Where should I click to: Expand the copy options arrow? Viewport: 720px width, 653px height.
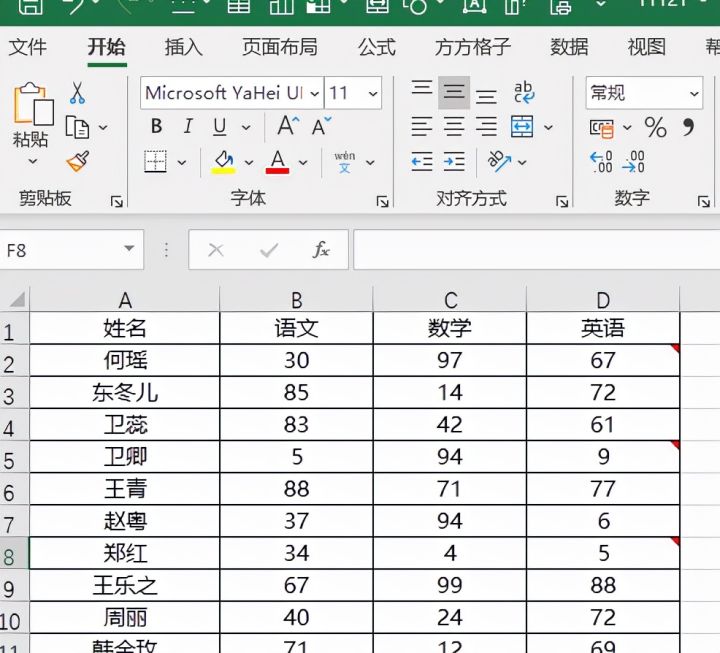tap(103, 127)
